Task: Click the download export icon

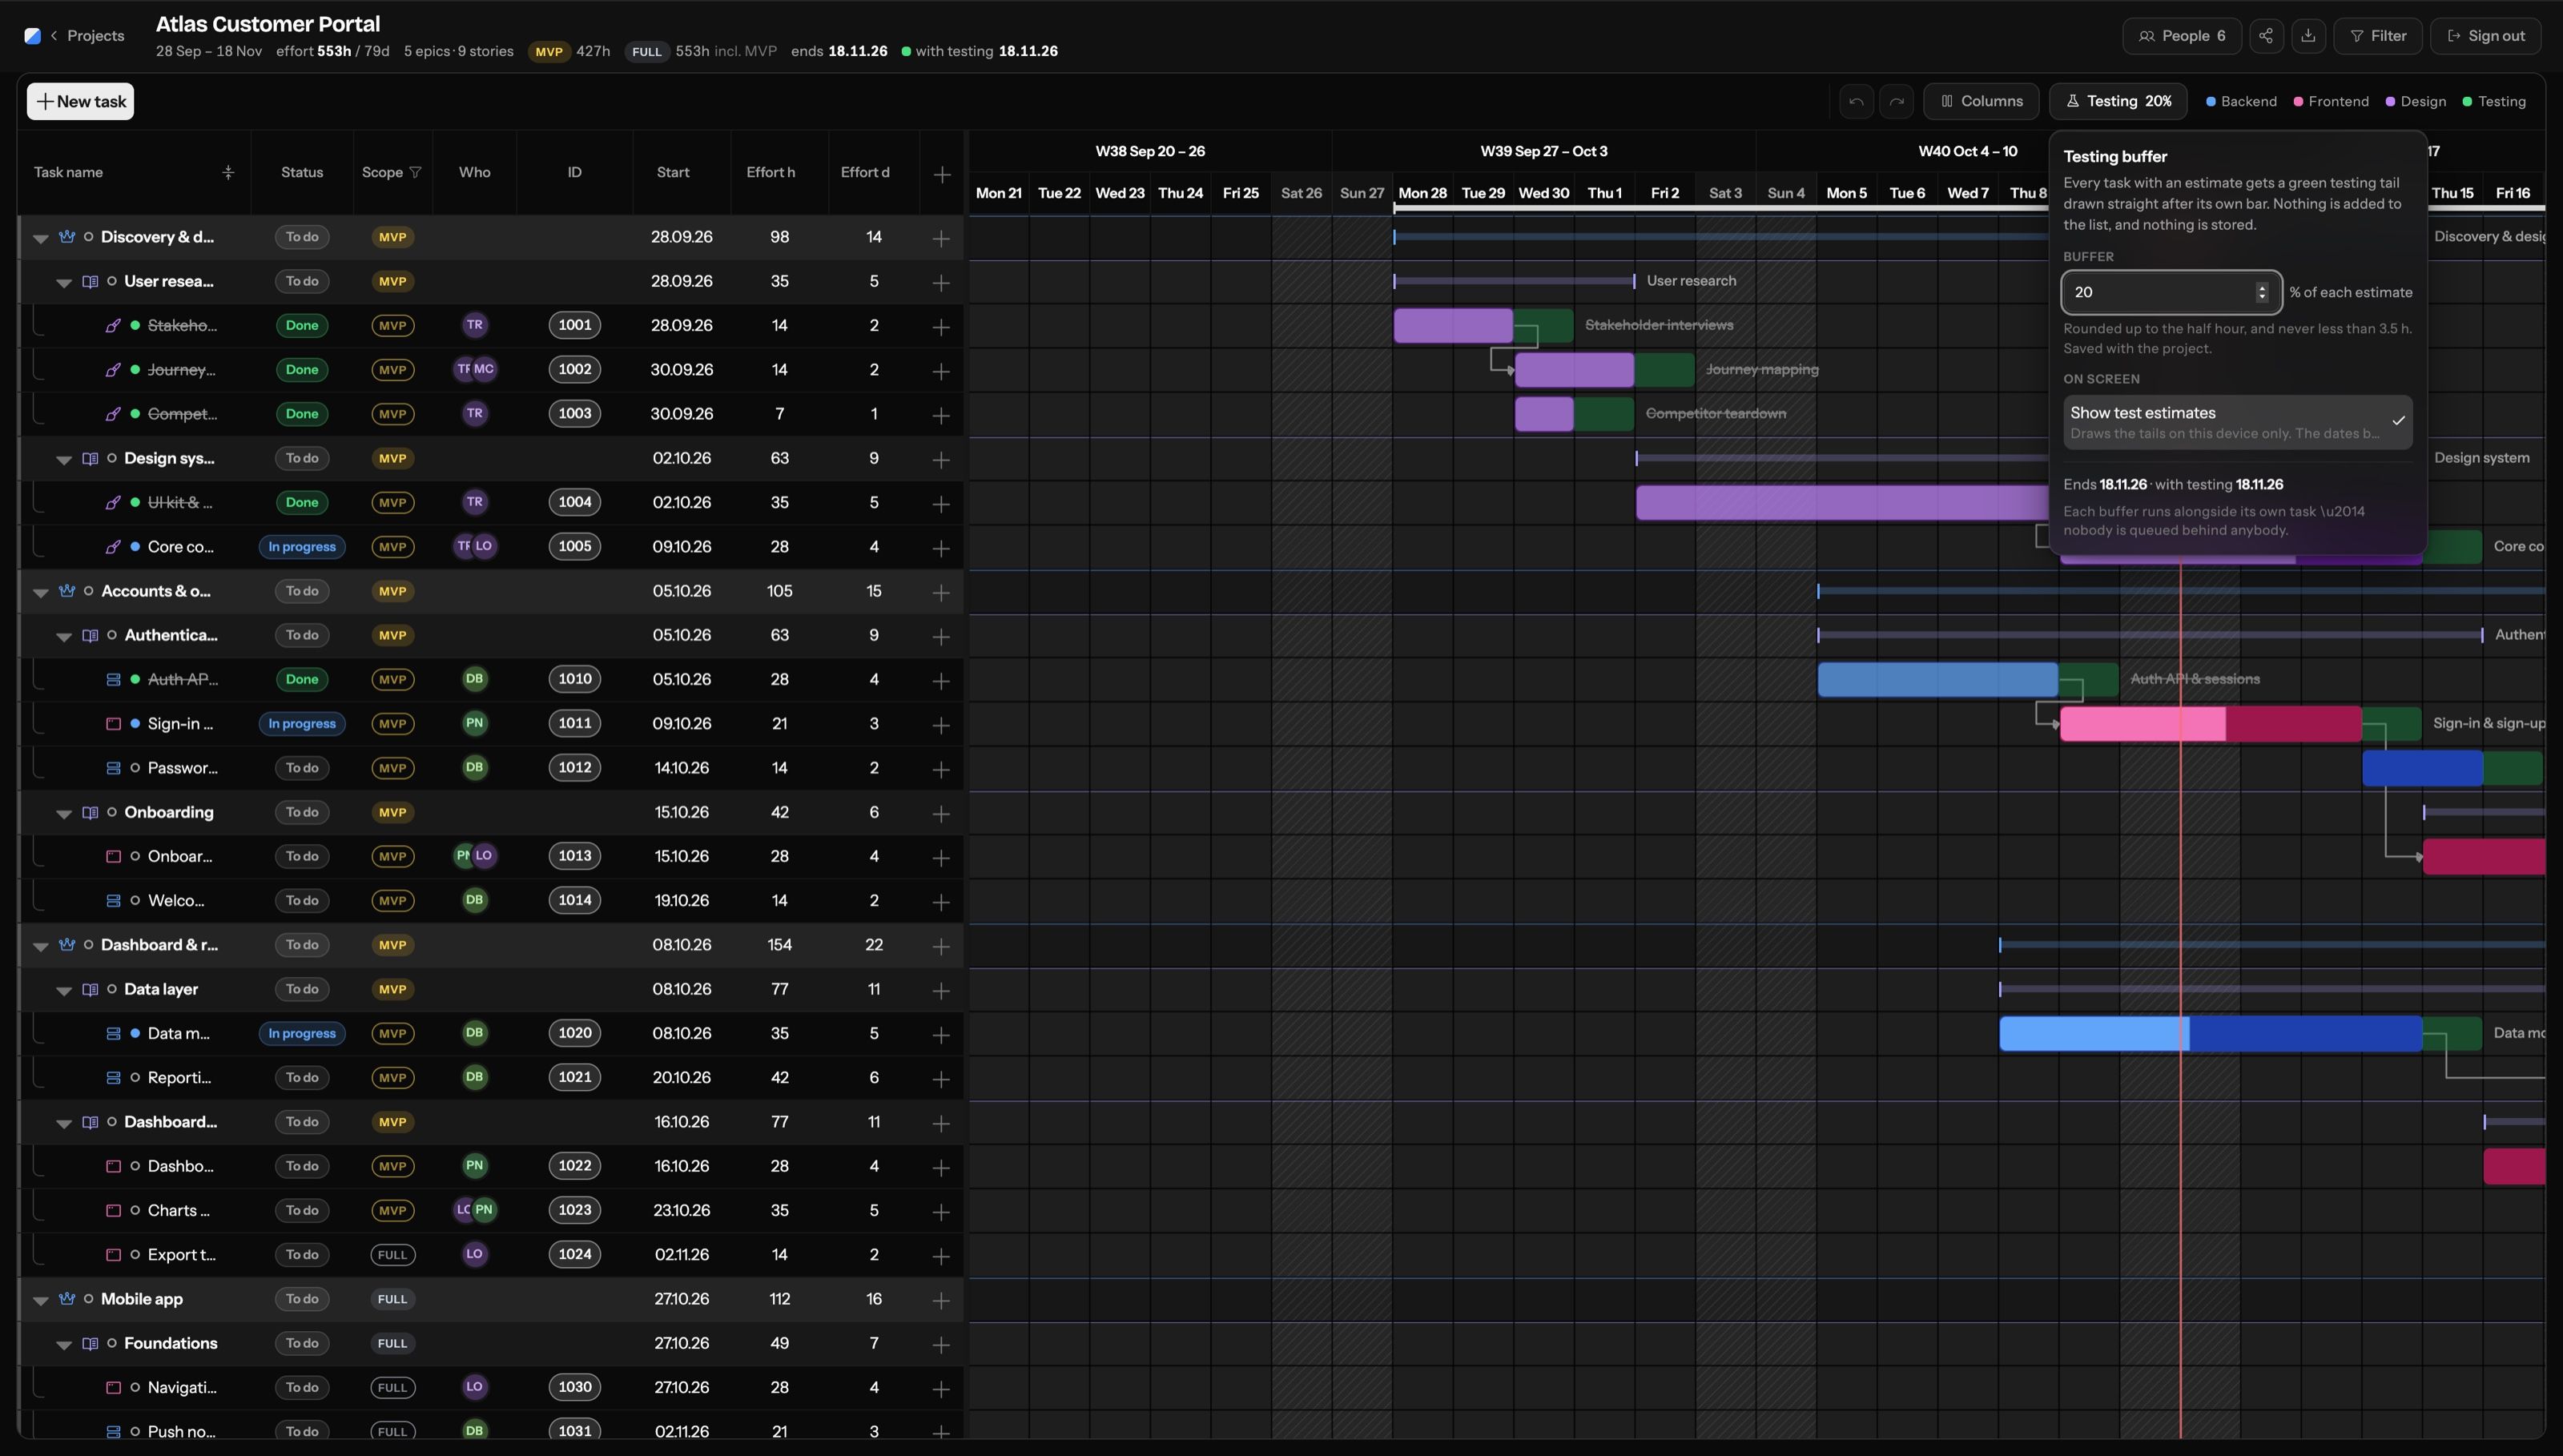Action: click(2308, 36)
